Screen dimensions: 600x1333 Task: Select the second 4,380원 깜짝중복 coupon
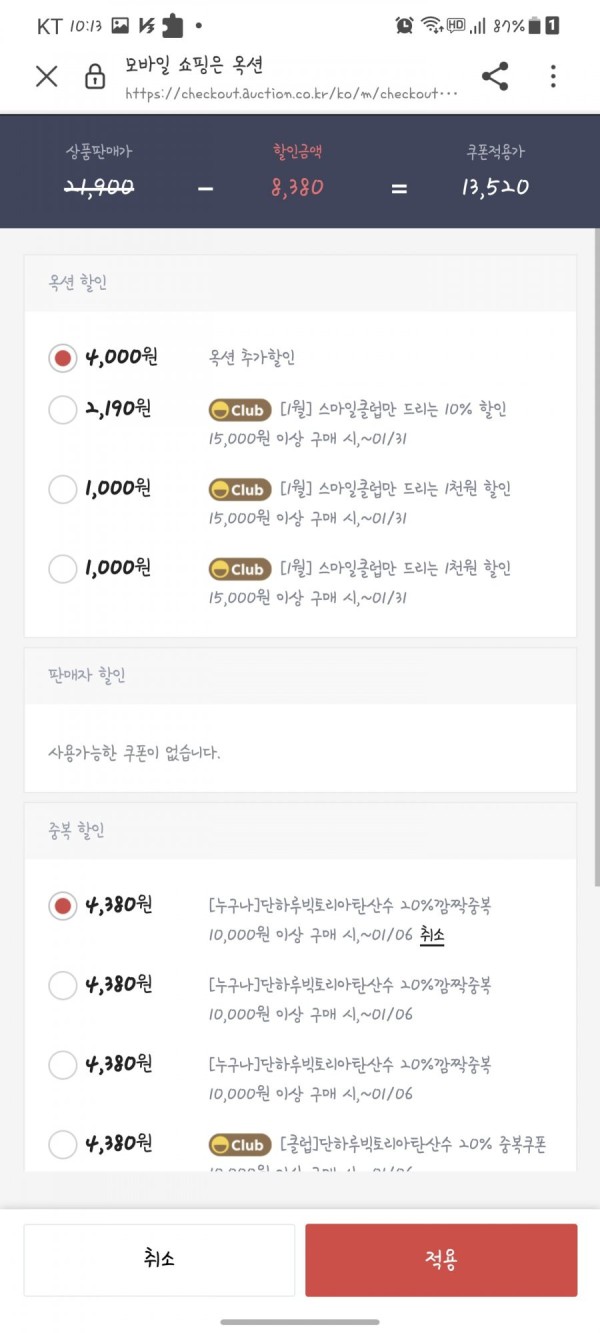tap(63, 985)
